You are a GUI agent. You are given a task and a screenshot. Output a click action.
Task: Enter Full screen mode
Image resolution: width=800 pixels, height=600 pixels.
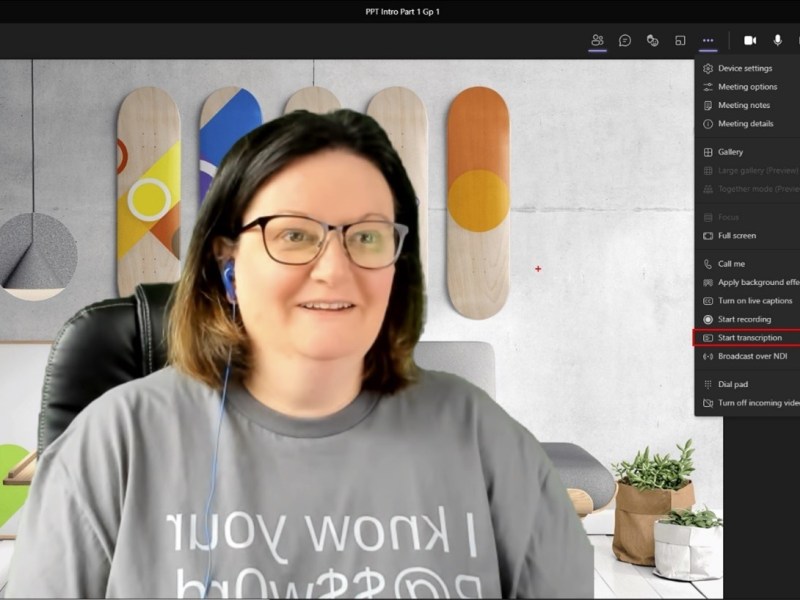coord(737,236)
